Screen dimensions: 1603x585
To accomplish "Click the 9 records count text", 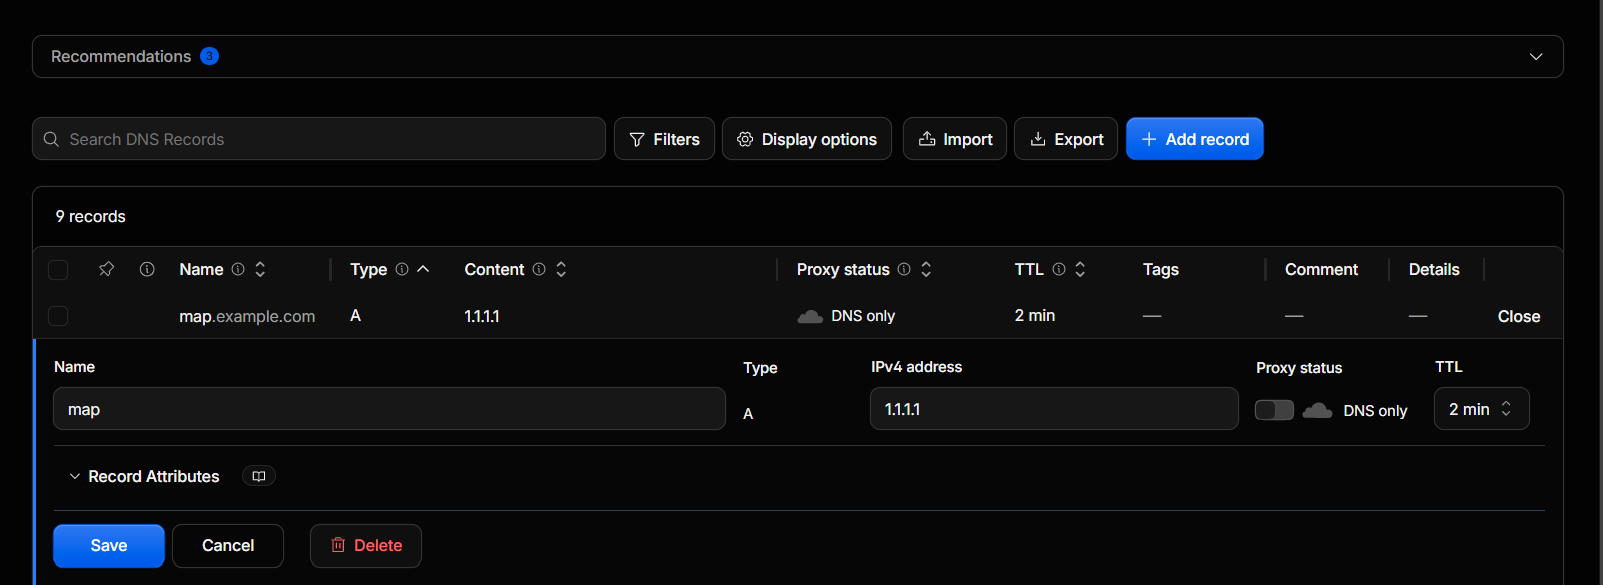I will (x=91, y=216).
